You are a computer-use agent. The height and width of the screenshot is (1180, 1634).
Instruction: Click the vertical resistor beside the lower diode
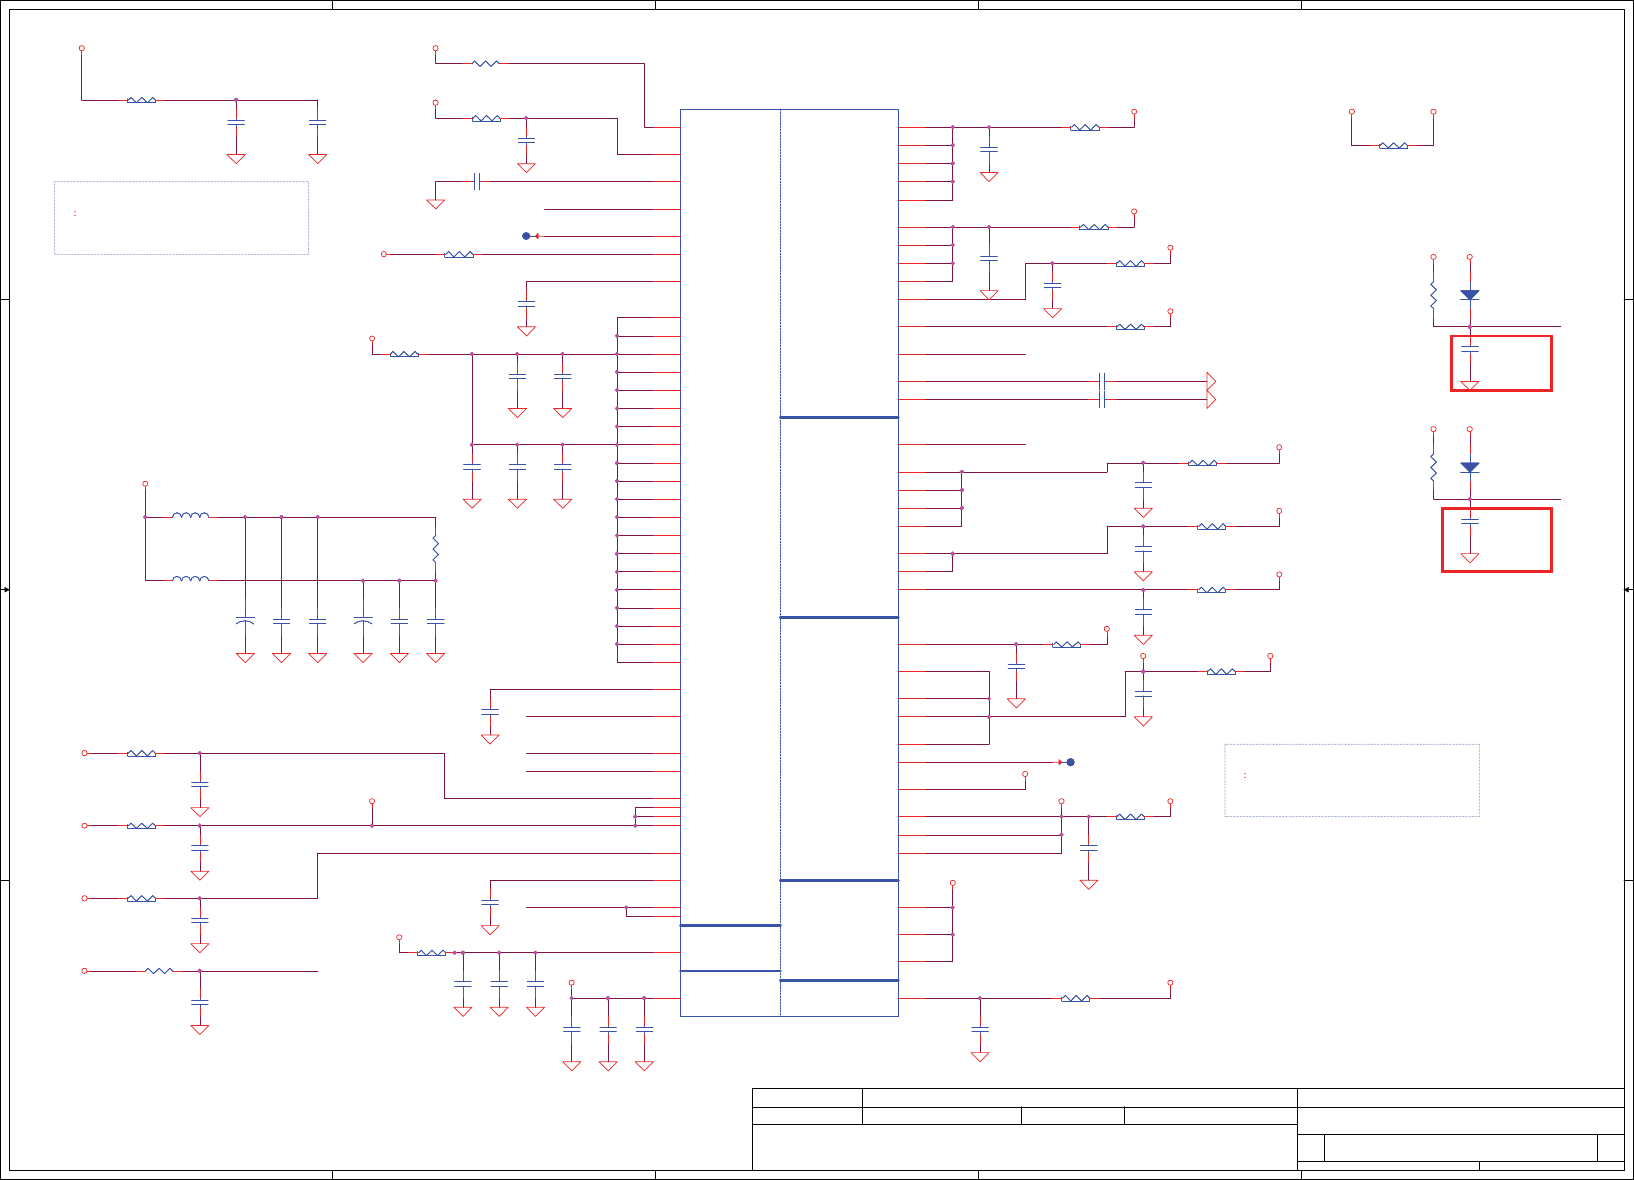[x=1433, y=467]
